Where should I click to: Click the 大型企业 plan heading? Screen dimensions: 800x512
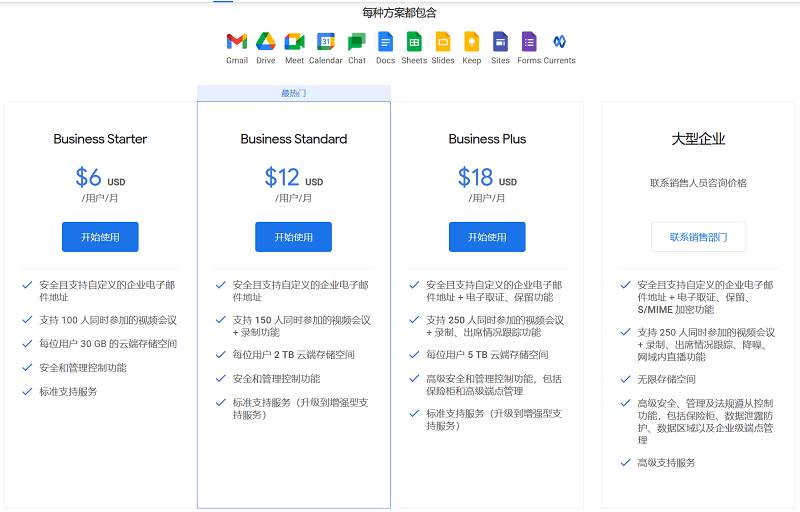pyautogui.click(x=698, y=139)
